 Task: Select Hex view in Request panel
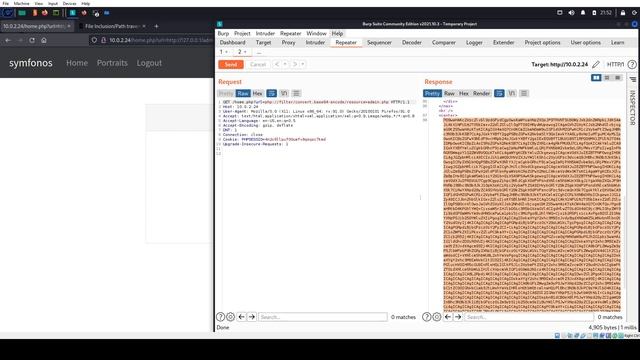click(x=258, y=93)
